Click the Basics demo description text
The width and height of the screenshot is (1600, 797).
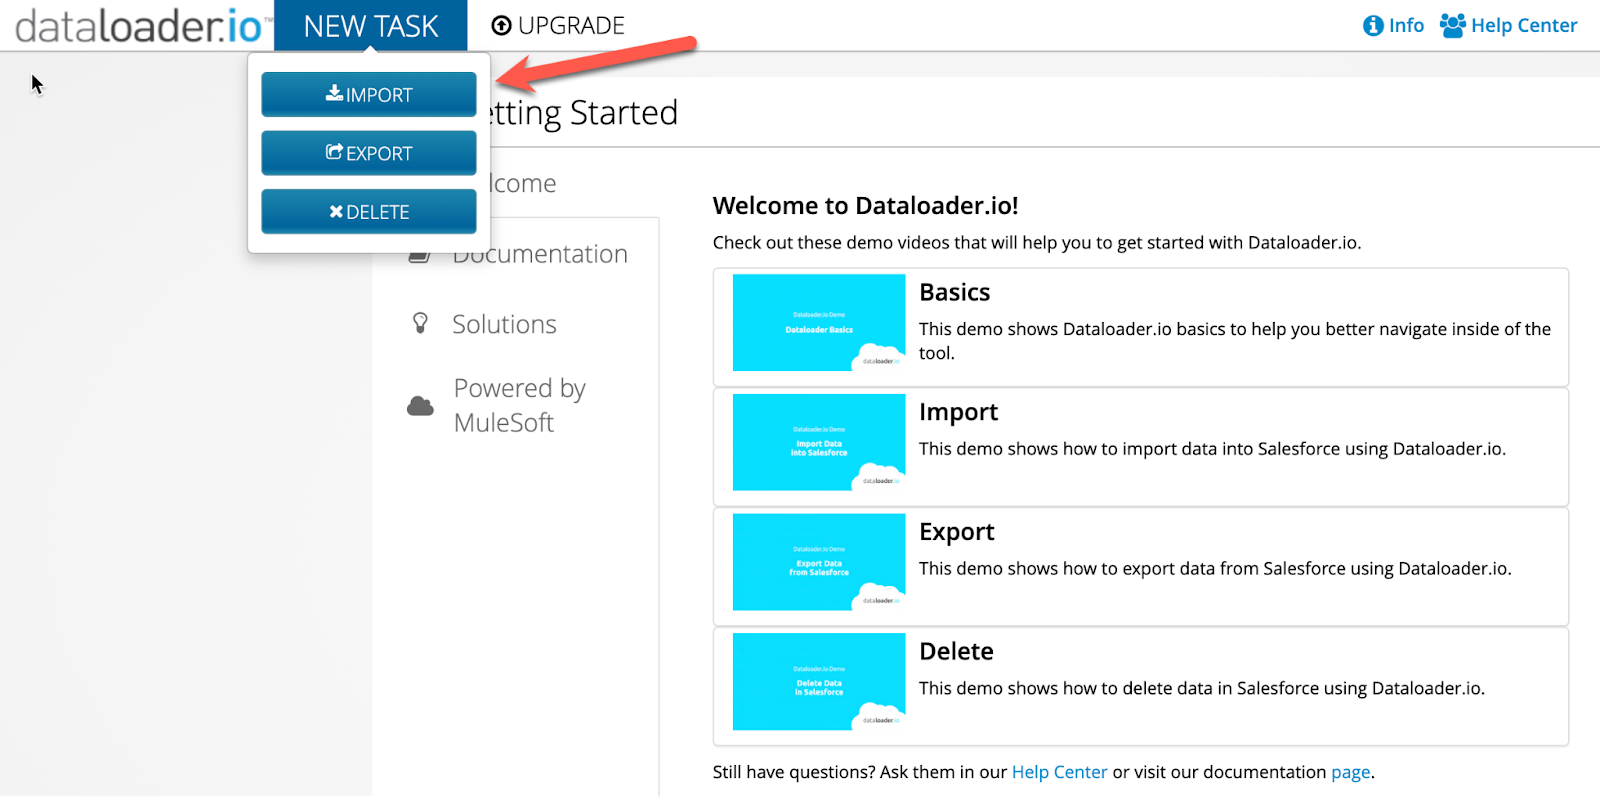(x=1235, y=341)
